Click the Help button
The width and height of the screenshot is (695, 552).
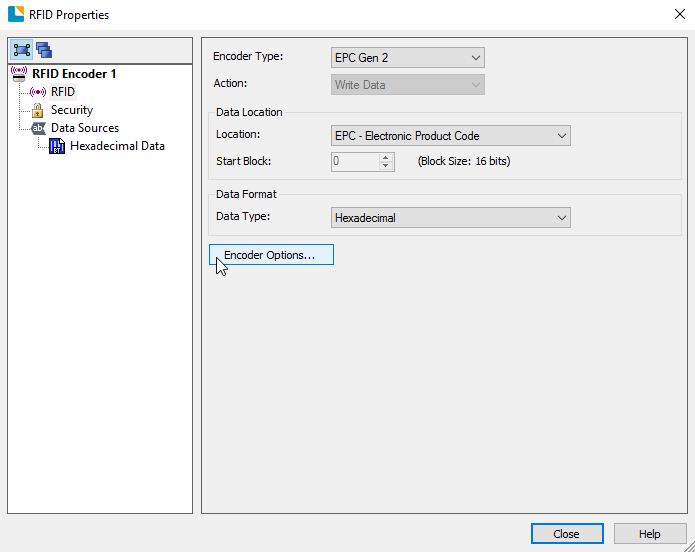[x=649, y=534]
